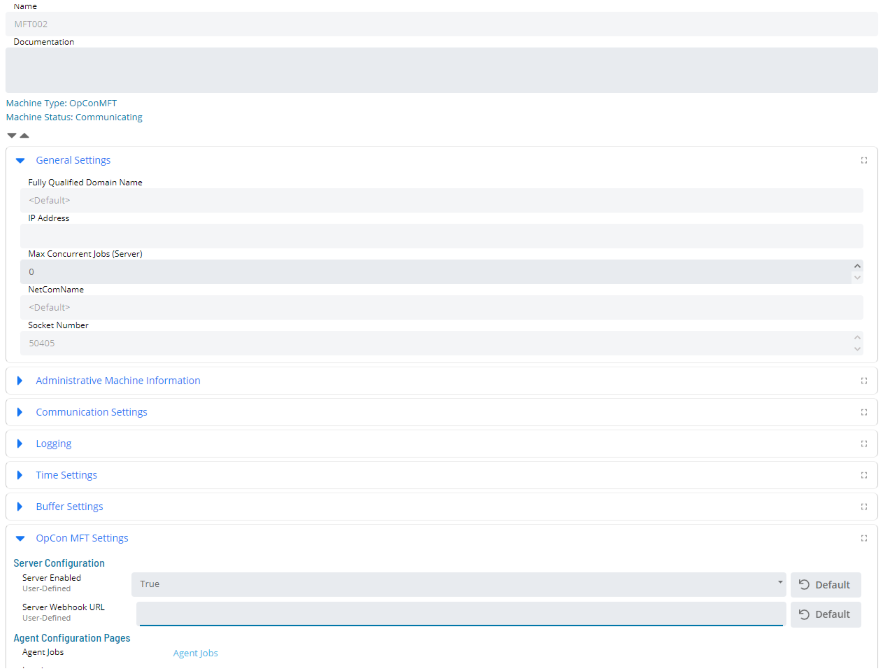
Task: Click the Logging heading text
Action: [x=53, y=444]
